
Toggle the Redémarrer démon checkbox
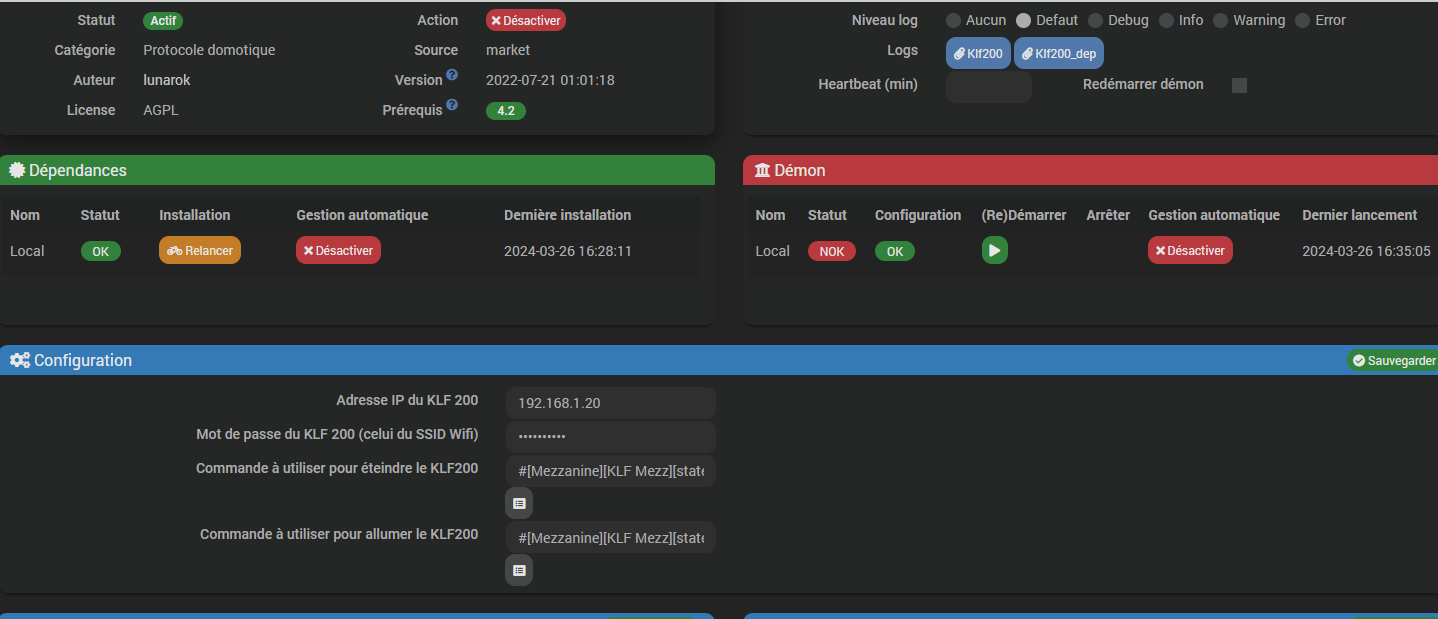[1239, 85]
